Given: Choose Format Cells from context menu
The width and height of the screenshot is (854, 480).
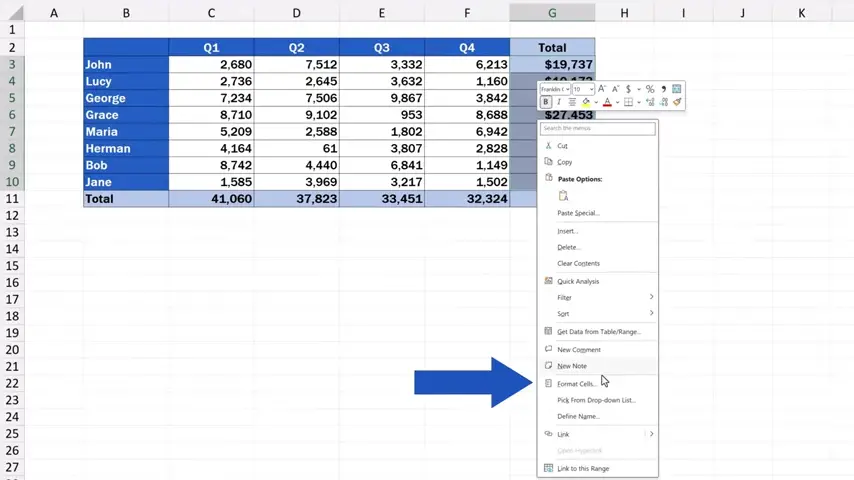Looking at the screenshot, I should click(576, 384).
